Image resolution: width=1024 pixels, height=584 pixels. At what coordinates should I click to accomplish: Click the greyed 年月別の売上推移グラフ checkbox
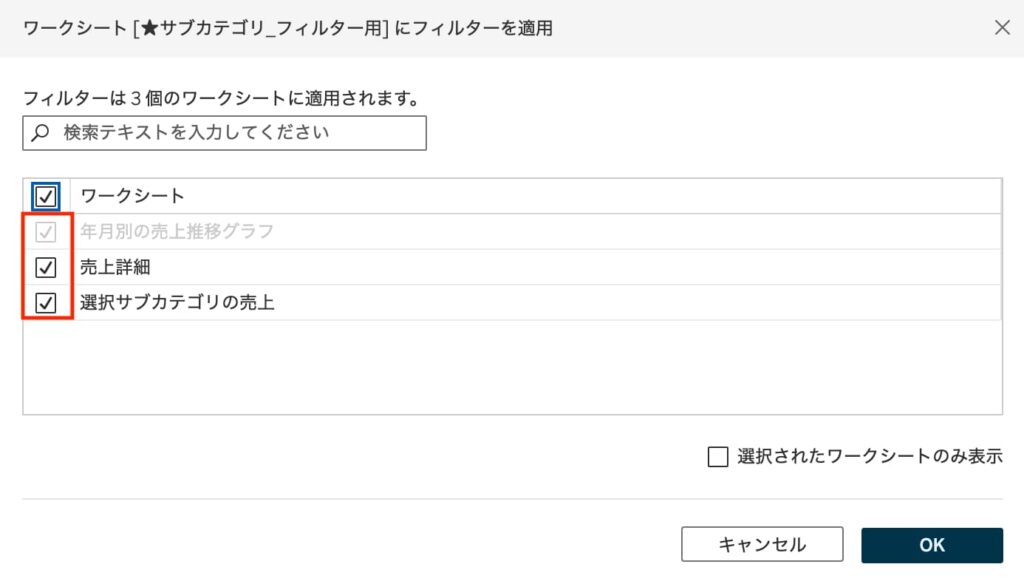(46, 232)
